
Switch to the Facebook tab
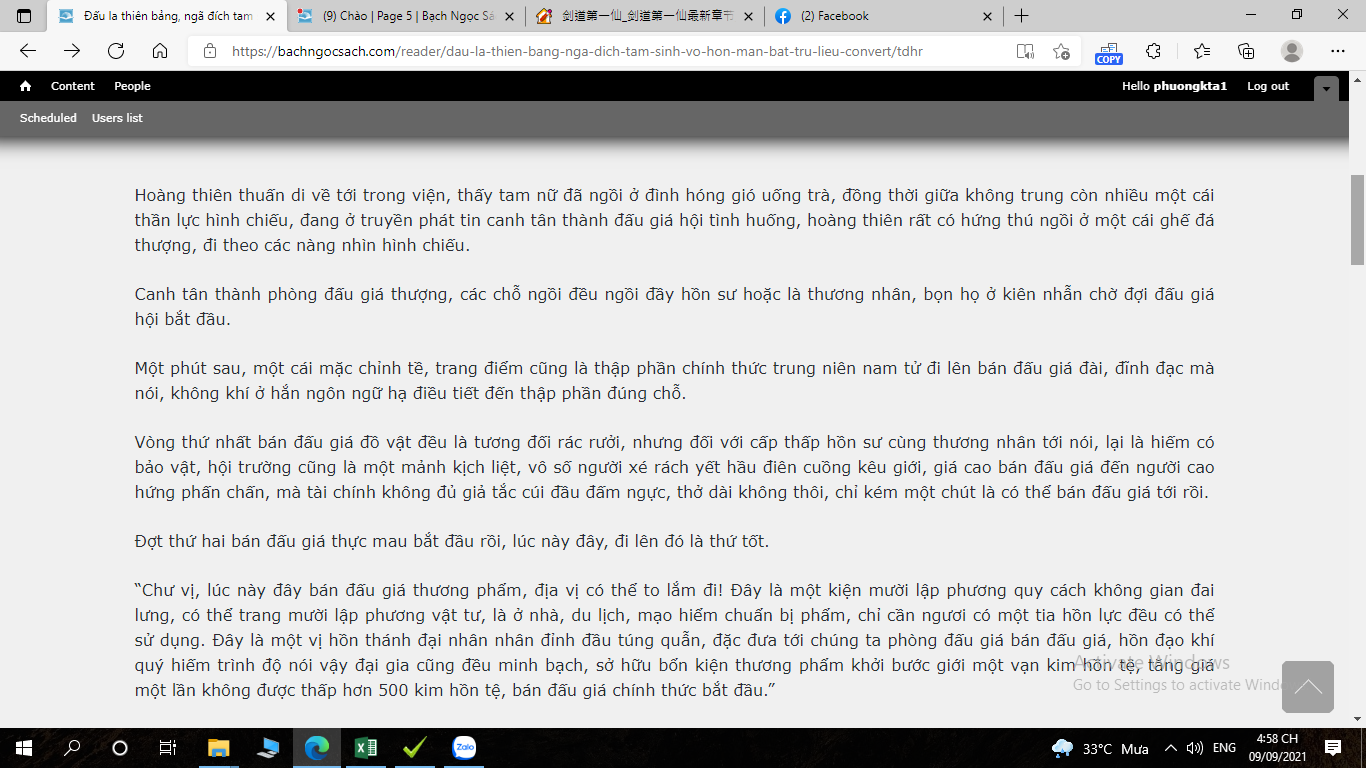click(880, 16)
